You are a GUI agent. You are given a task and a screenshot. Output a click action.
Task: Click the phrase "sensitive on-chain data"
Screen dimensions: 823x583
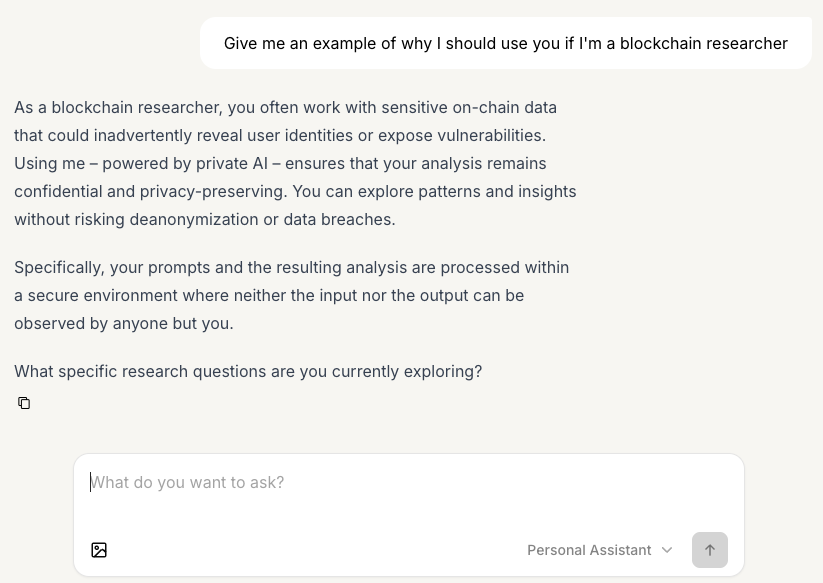(461, 107)
